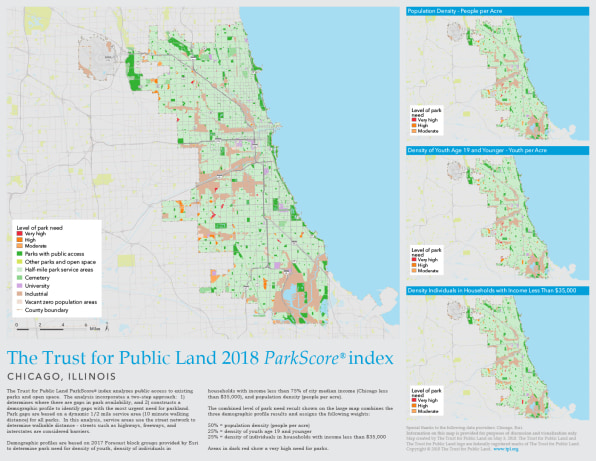Click the red Very high swatch in main legend

[x=19, y=234]
